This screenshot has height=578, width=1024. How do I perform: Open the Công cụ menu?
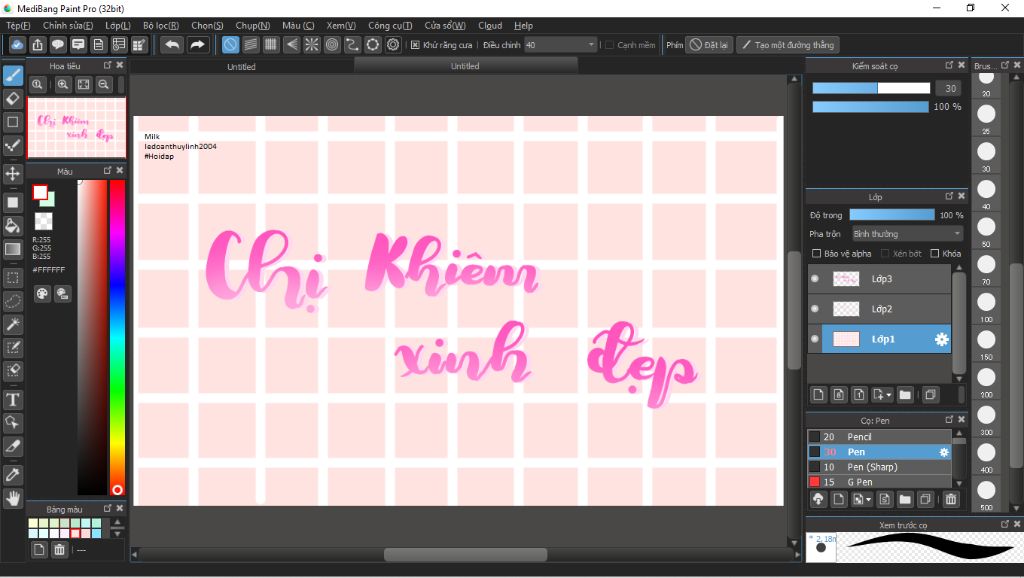(x=390, y=25)
